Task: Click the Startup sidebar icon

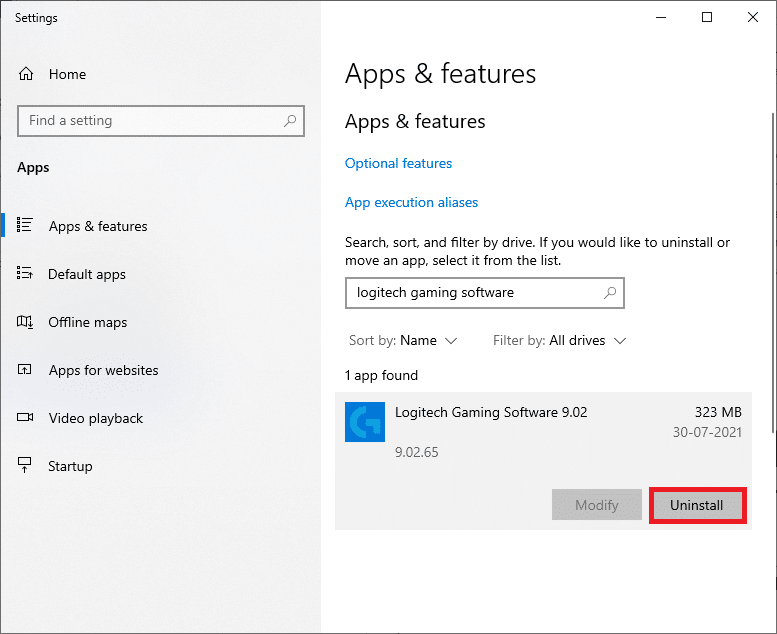Action: [x=26, y=466]
